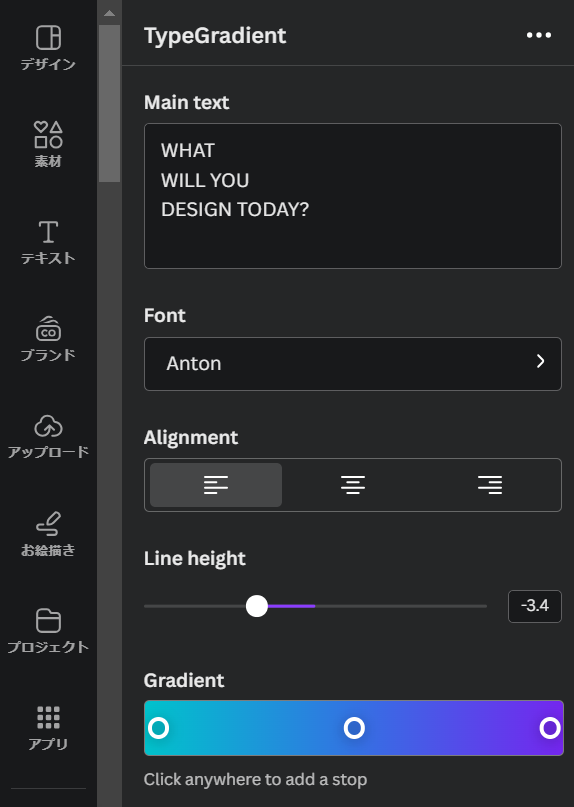Select the teal left gradient stop
574x807 pixels.
click(x=159, y=728)
